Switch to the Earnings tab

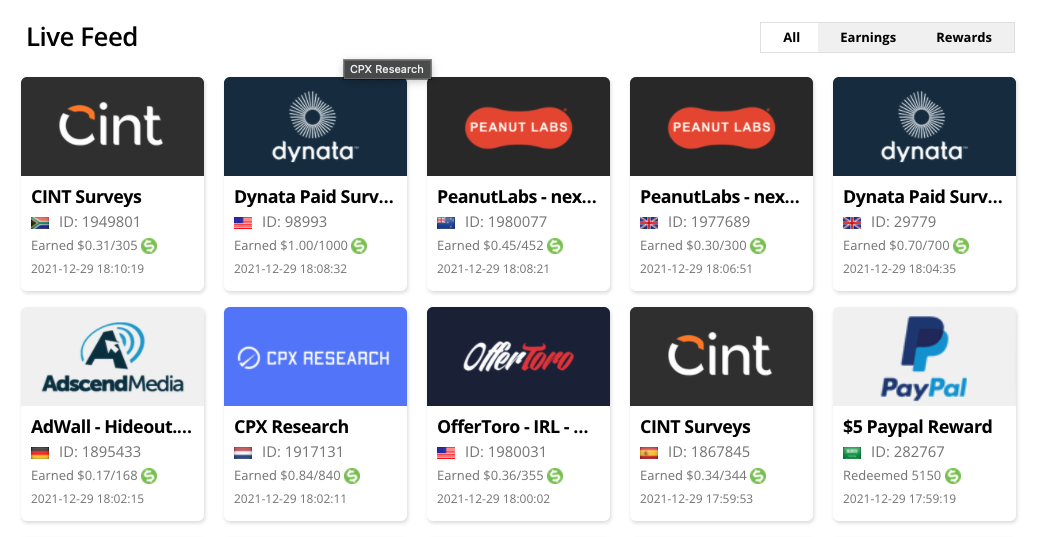[867, 37]
